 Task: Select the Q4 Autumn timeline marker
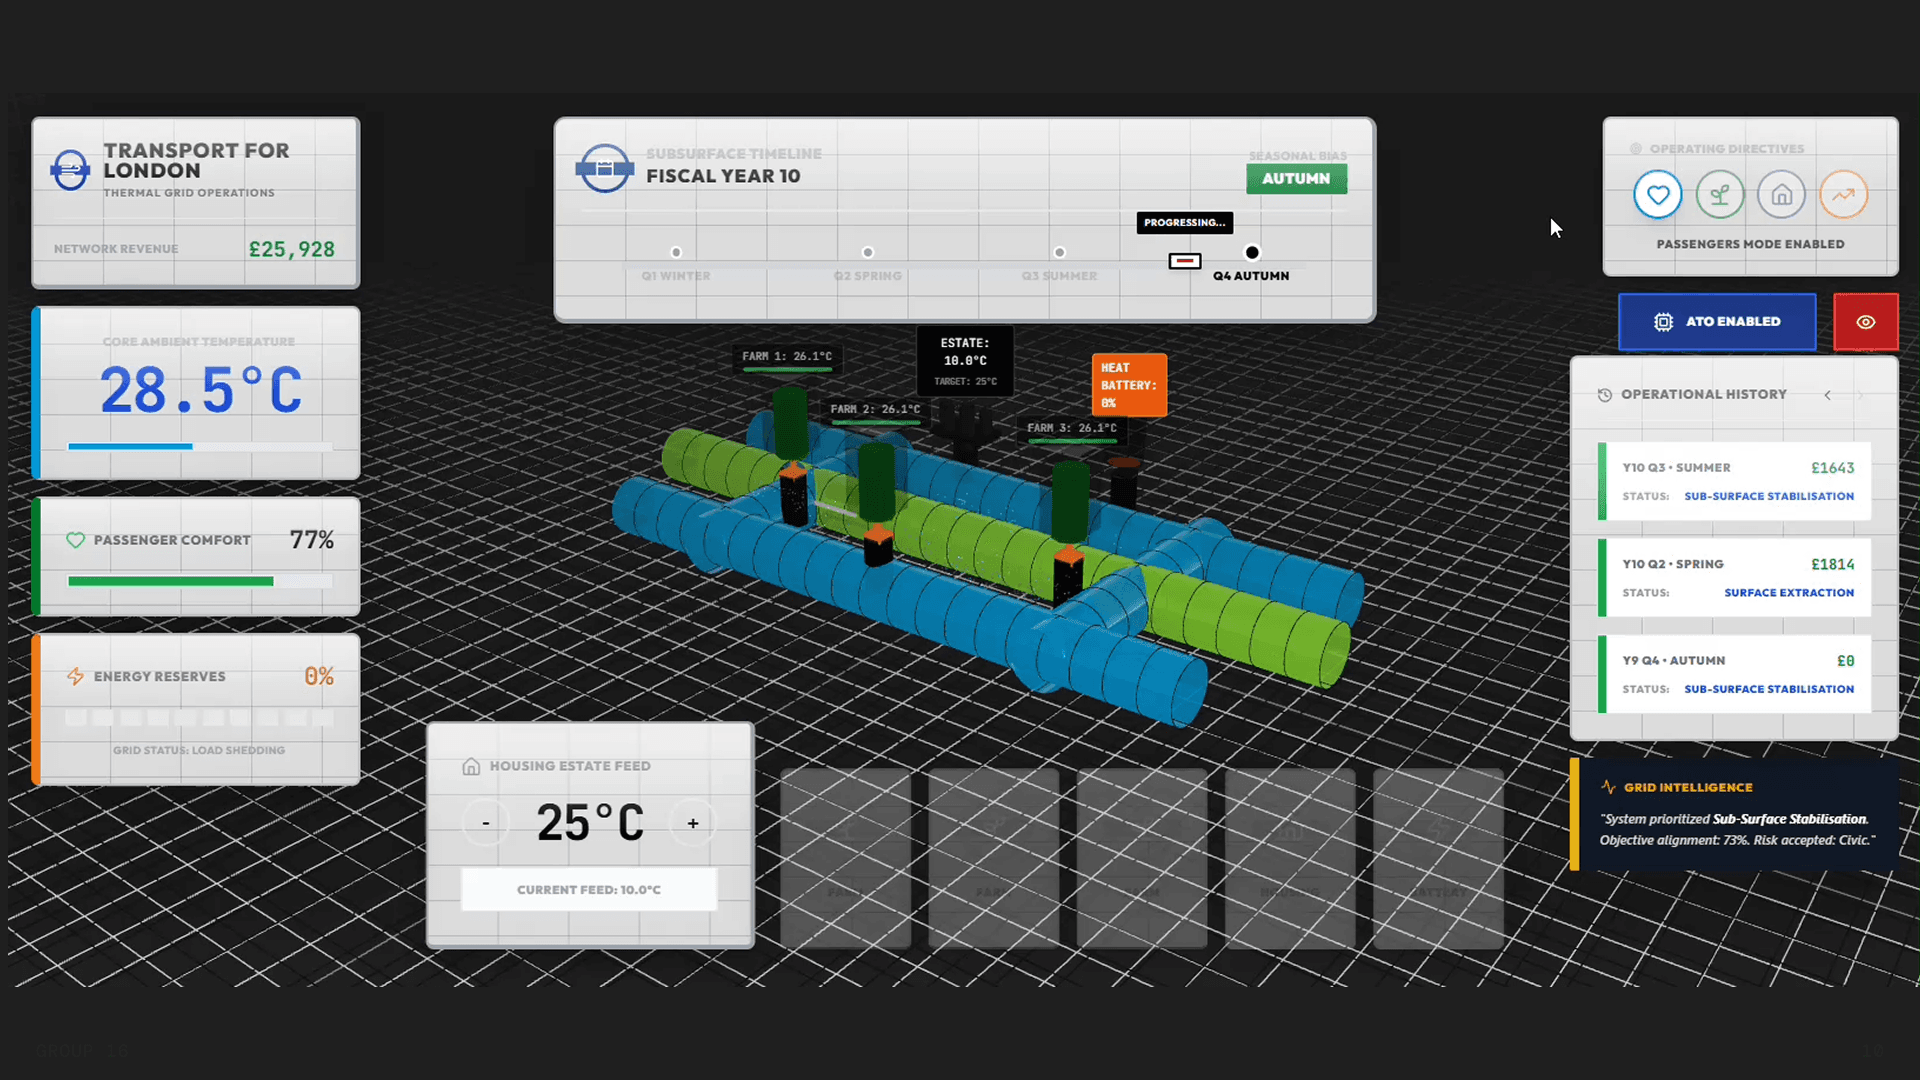[1252, 253]
